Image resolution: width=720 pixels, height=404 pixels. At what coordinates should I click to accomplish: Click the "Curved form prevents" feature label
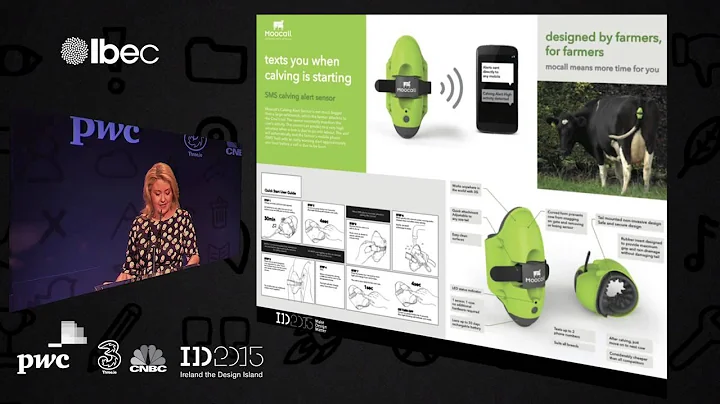[x=566, y=220]
